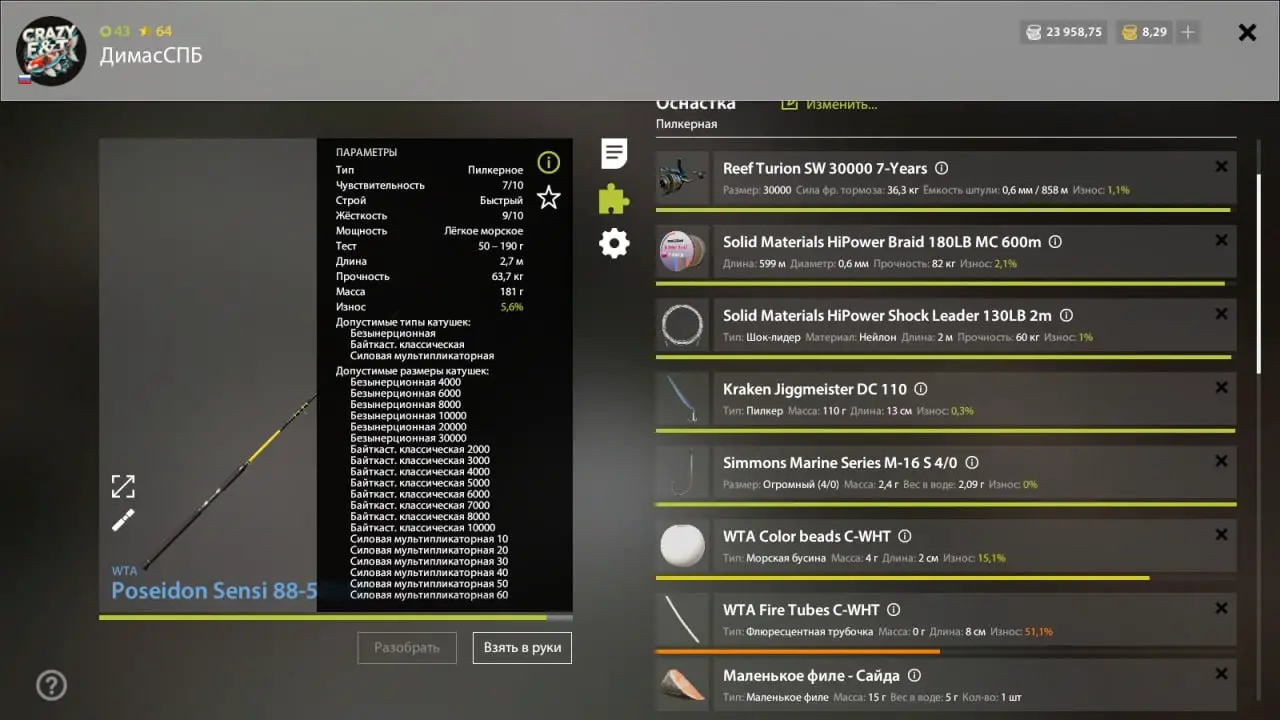Select WTA Fire Tubes thumbnail
Image resolution: width=1280 pixels, height=720 pixels.
683,619
